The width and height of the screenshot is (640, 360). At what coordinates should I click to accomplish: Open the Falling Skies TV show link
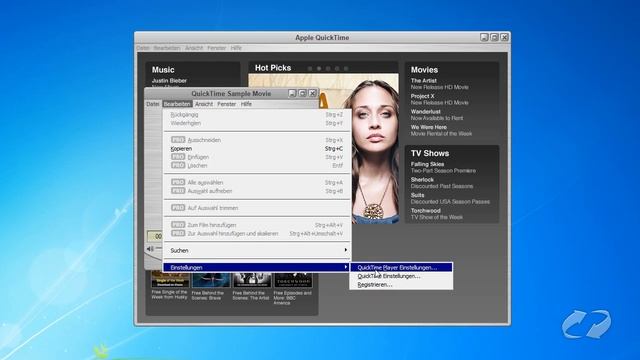pos(427,164)
